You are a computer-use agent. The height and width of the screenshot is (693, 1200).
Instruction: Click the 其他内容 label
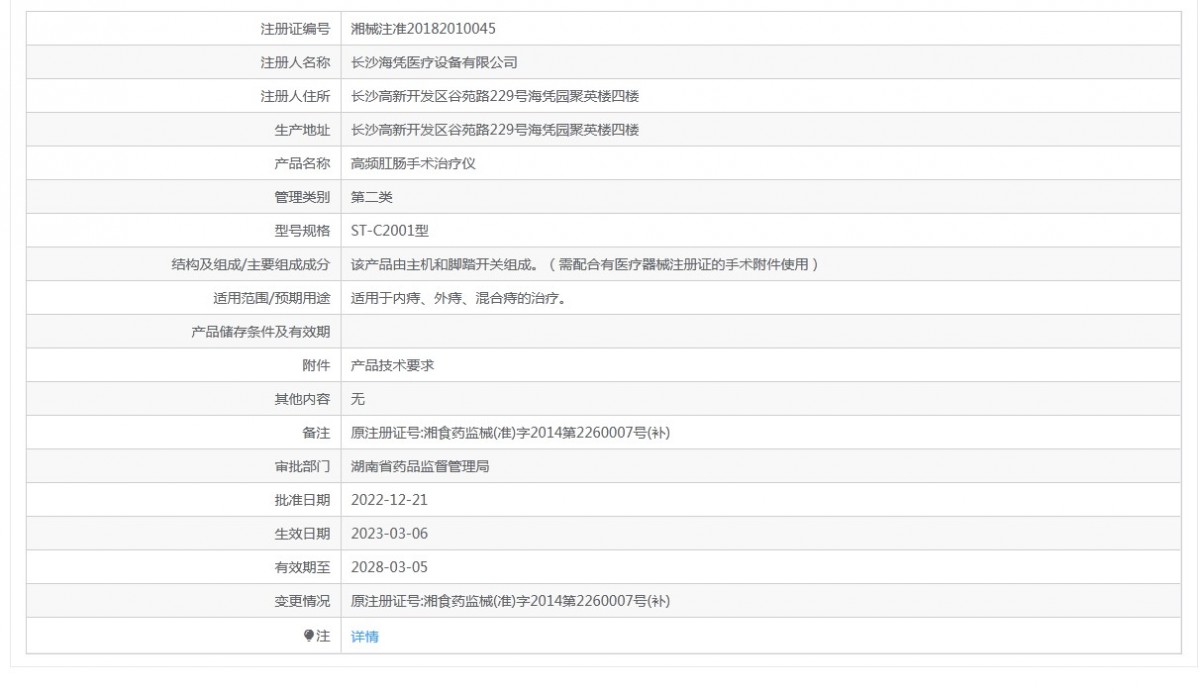(302, 399)
